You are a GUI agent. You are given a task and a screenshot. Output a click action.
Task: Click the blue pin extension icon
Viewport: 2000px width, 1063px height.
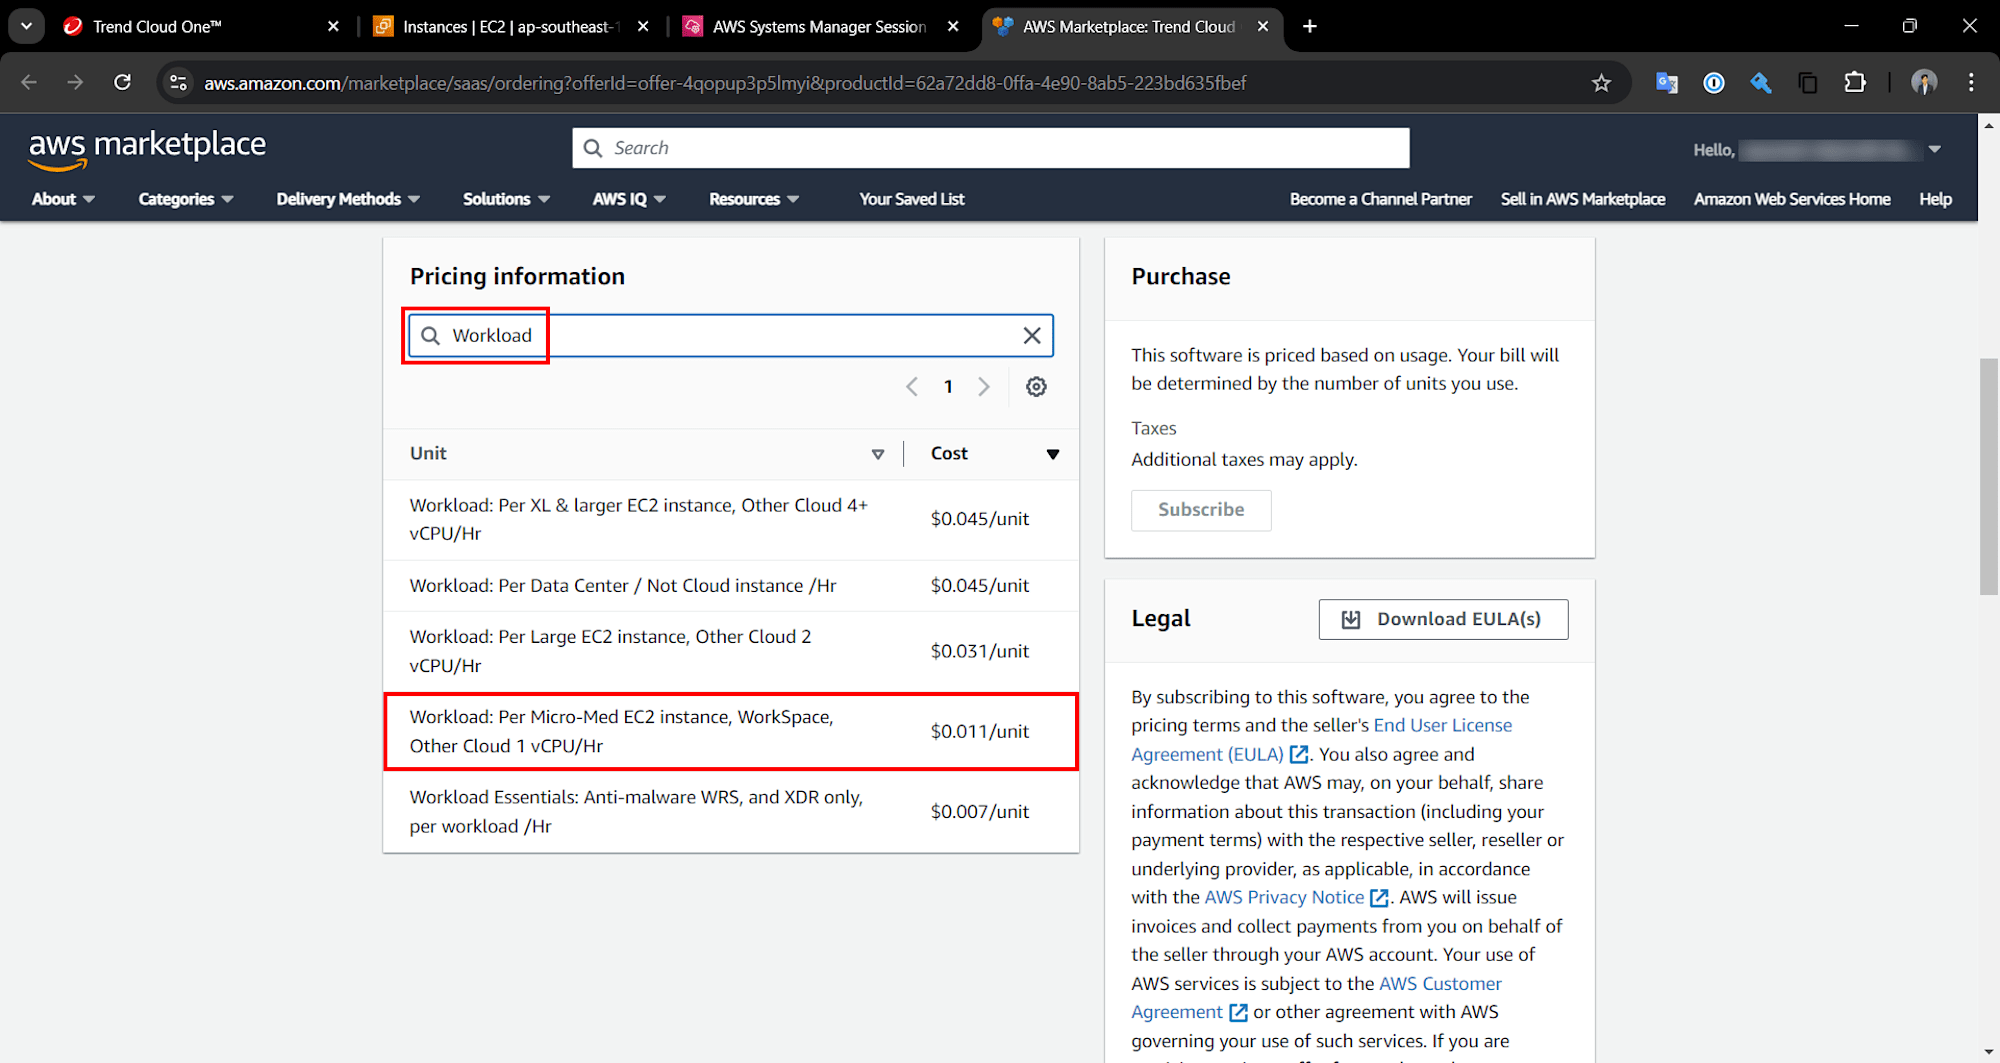click(1761, 83)
